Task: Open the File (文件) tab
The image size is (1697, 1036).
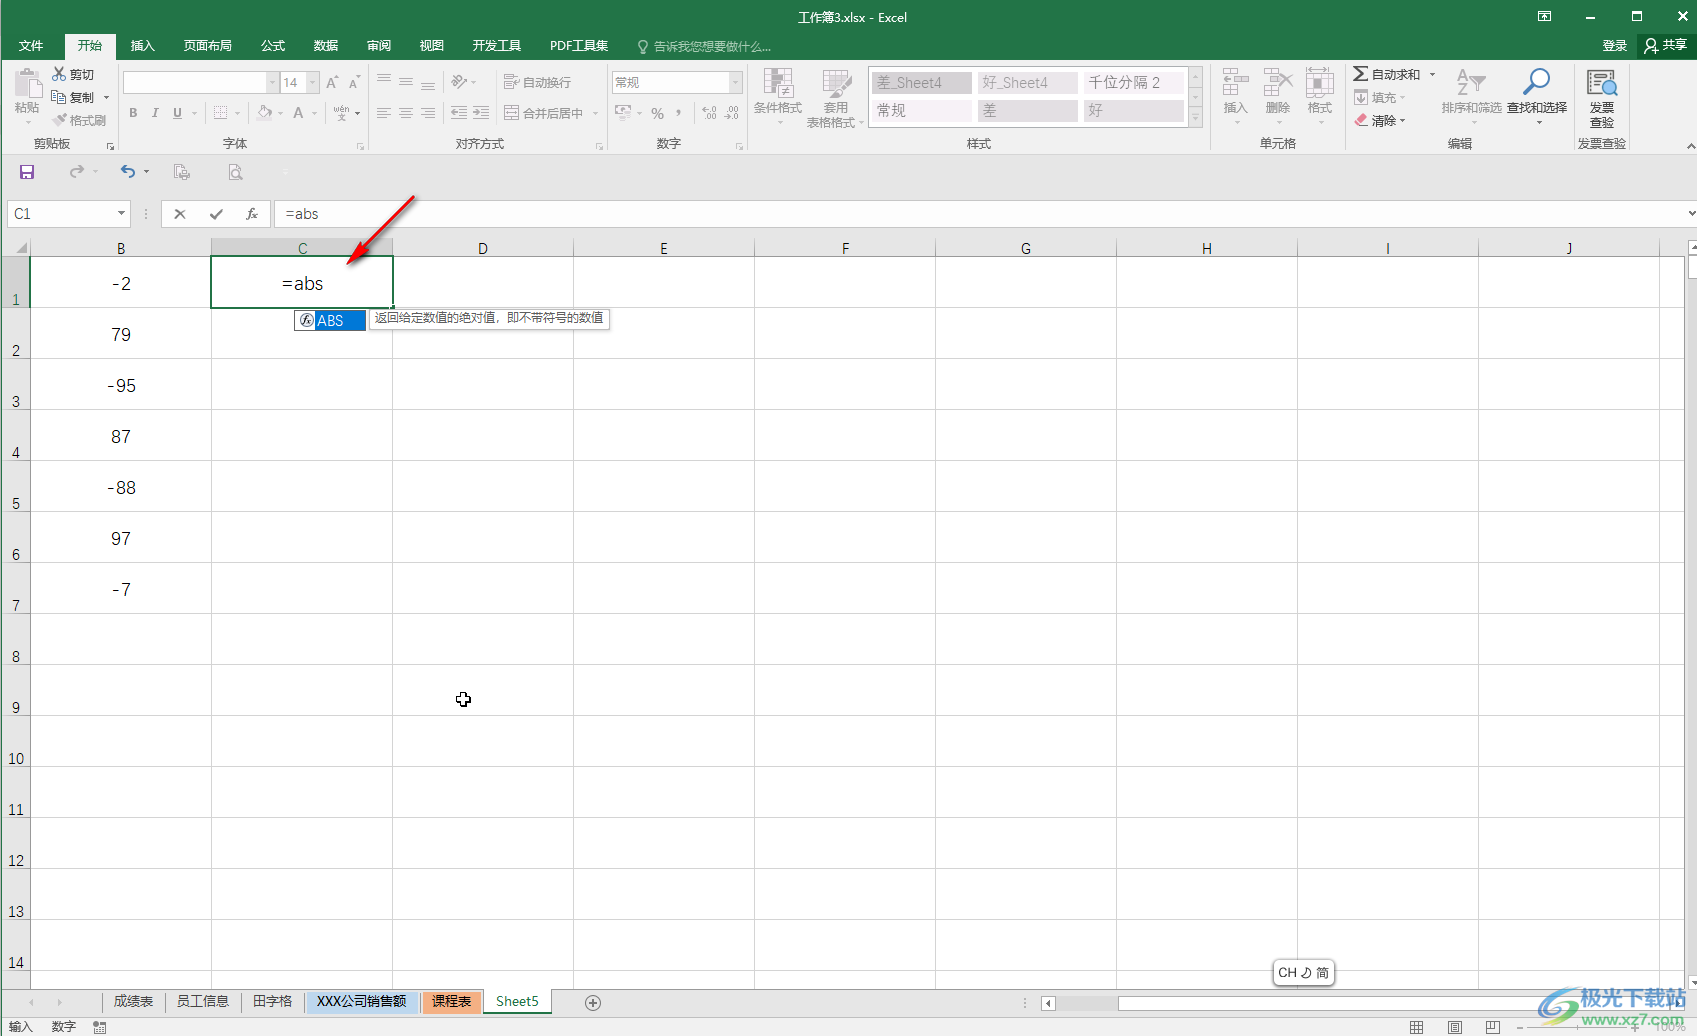Action: pos(31,46)
